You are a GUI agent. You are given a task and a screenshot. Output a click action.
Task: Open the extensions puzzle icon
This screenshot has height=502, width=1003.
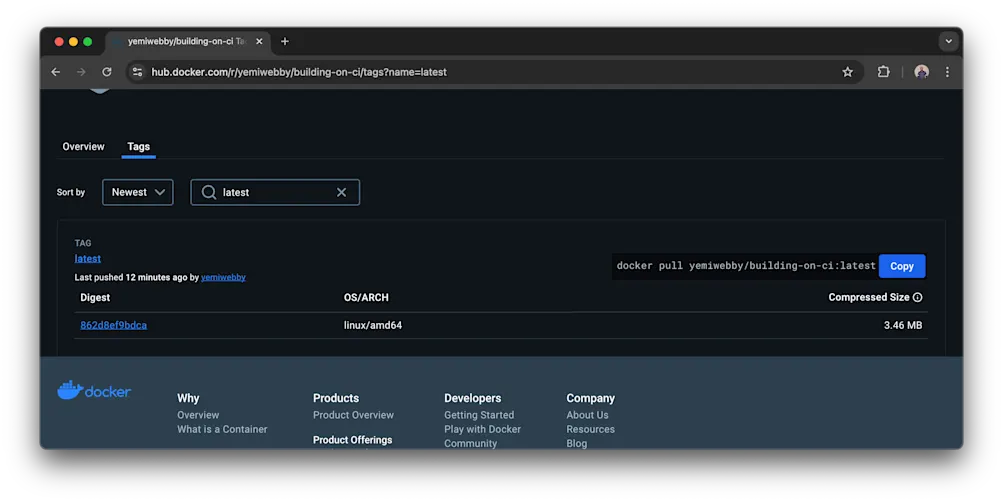[883, 72]
